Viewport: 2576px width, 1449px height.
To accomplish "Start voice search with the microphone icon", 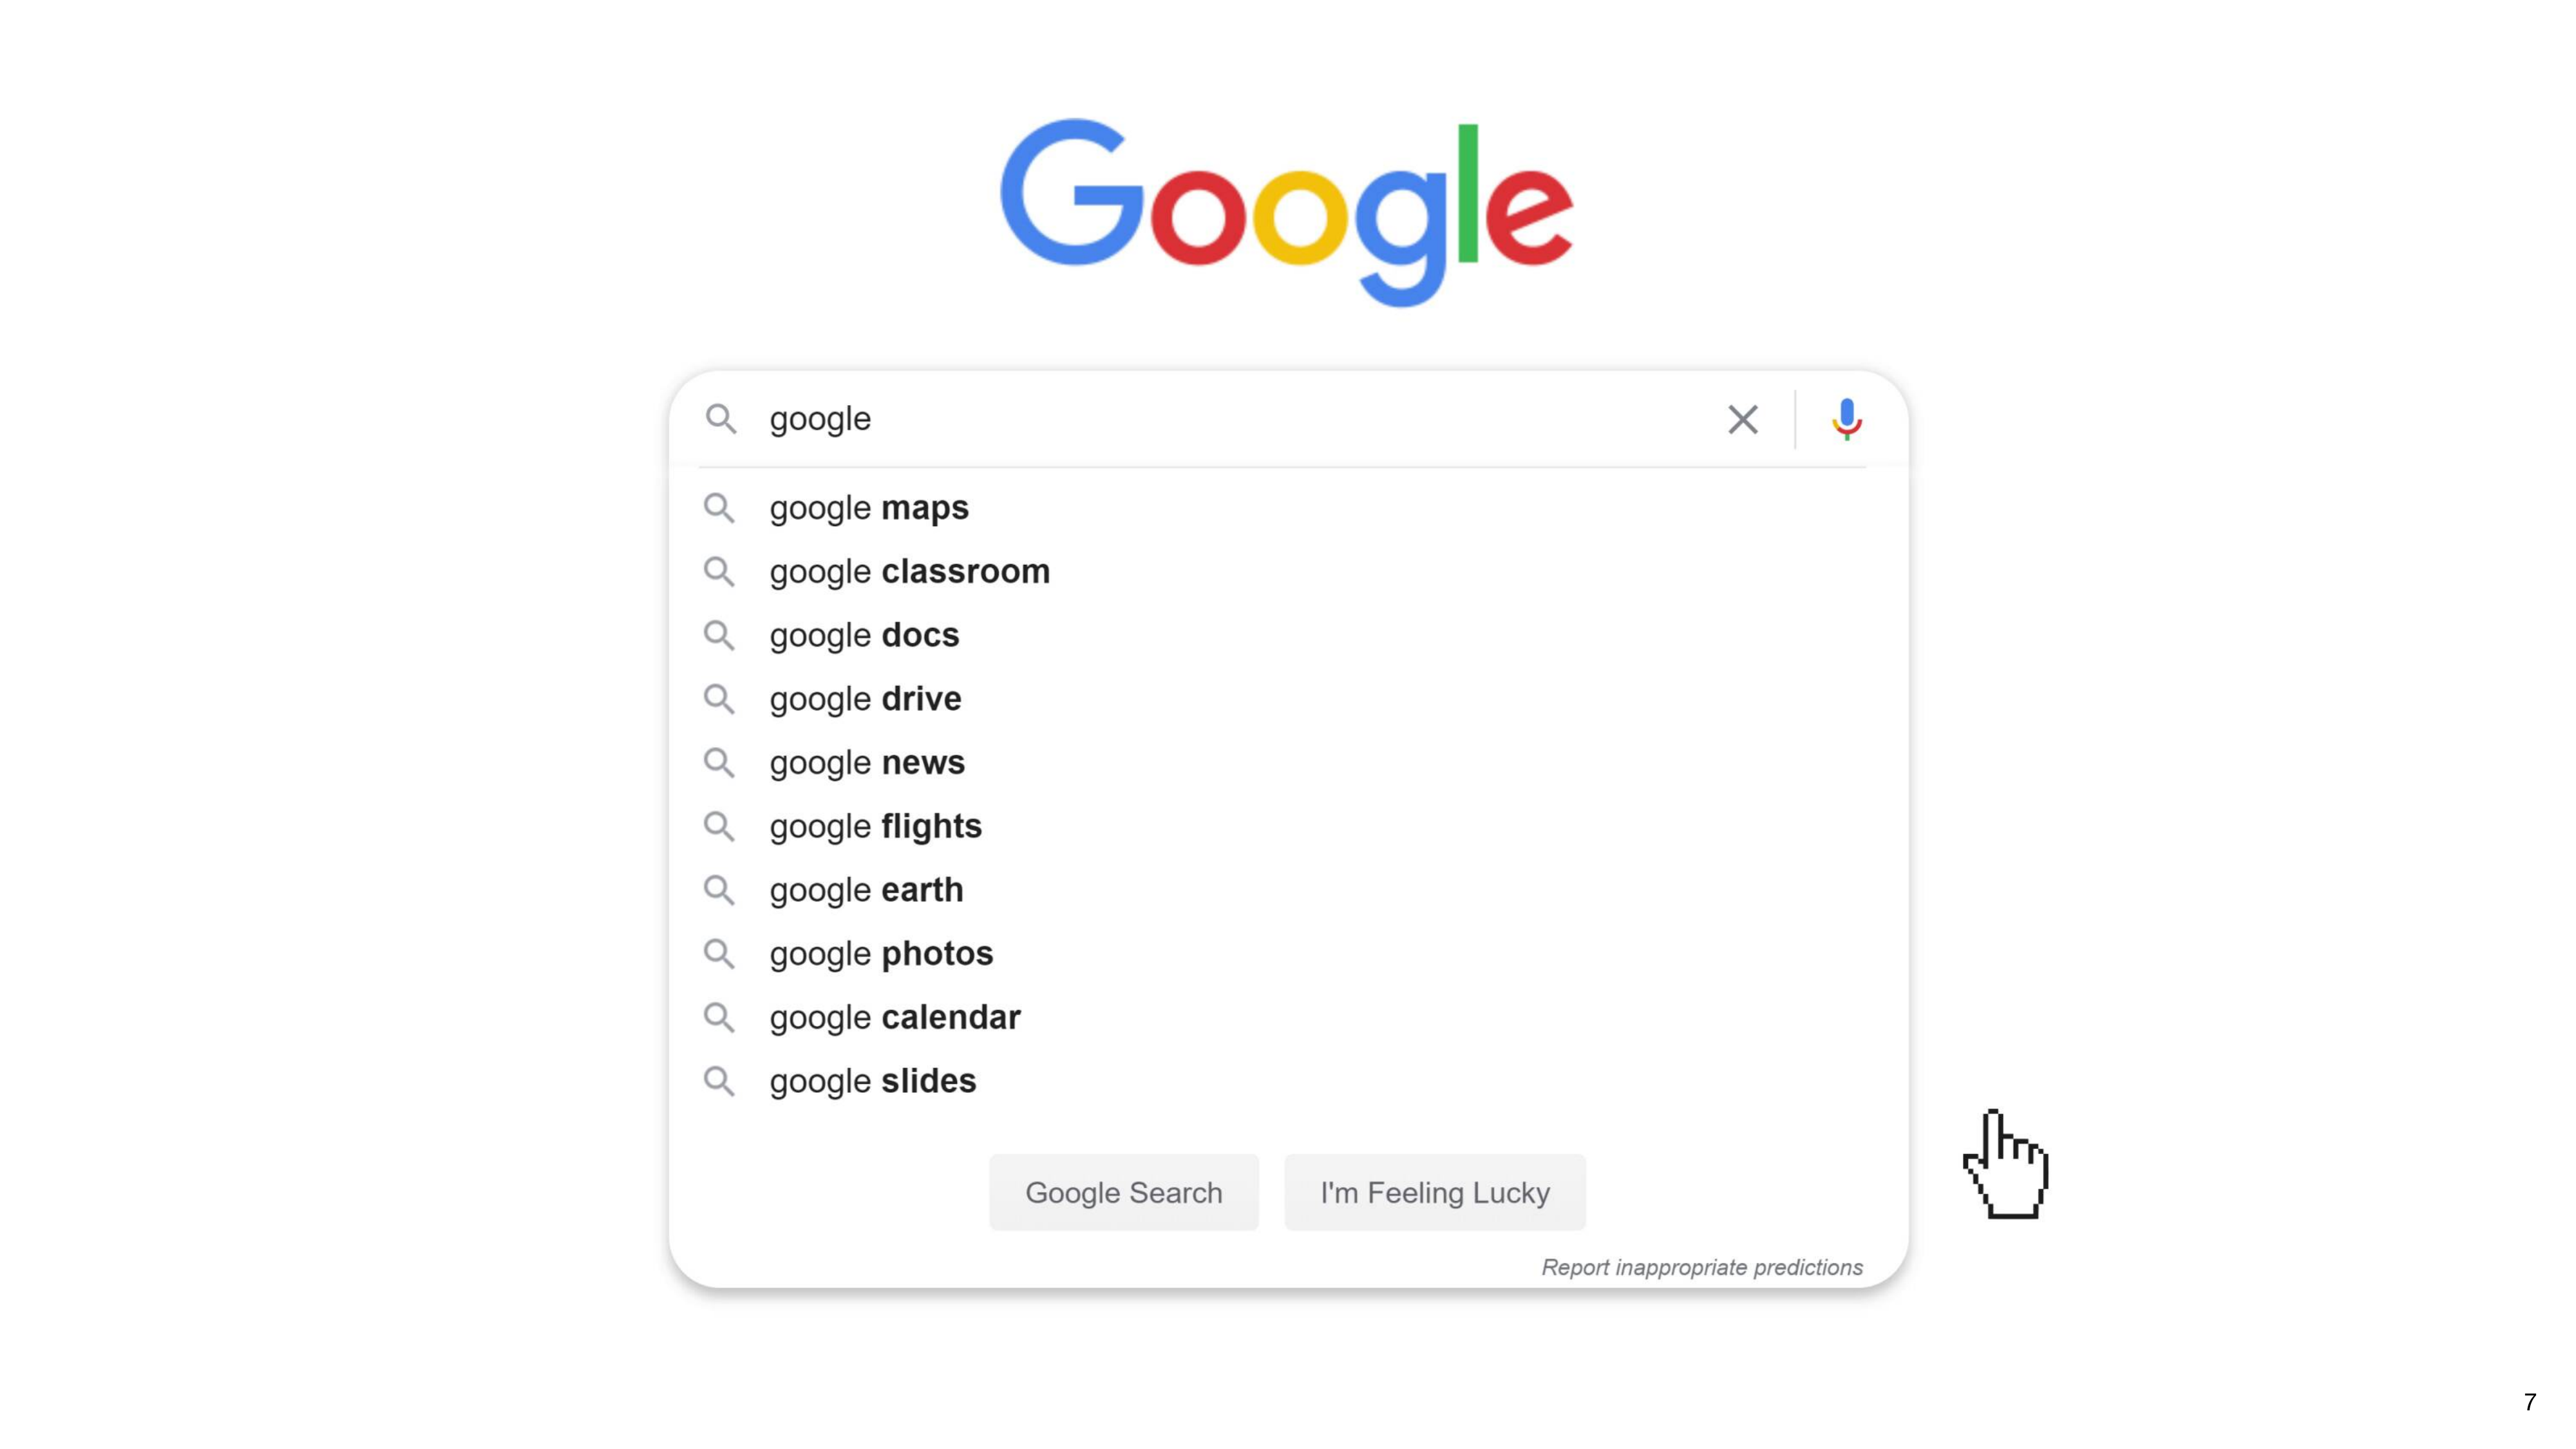I will click(x=1846, y=419).
